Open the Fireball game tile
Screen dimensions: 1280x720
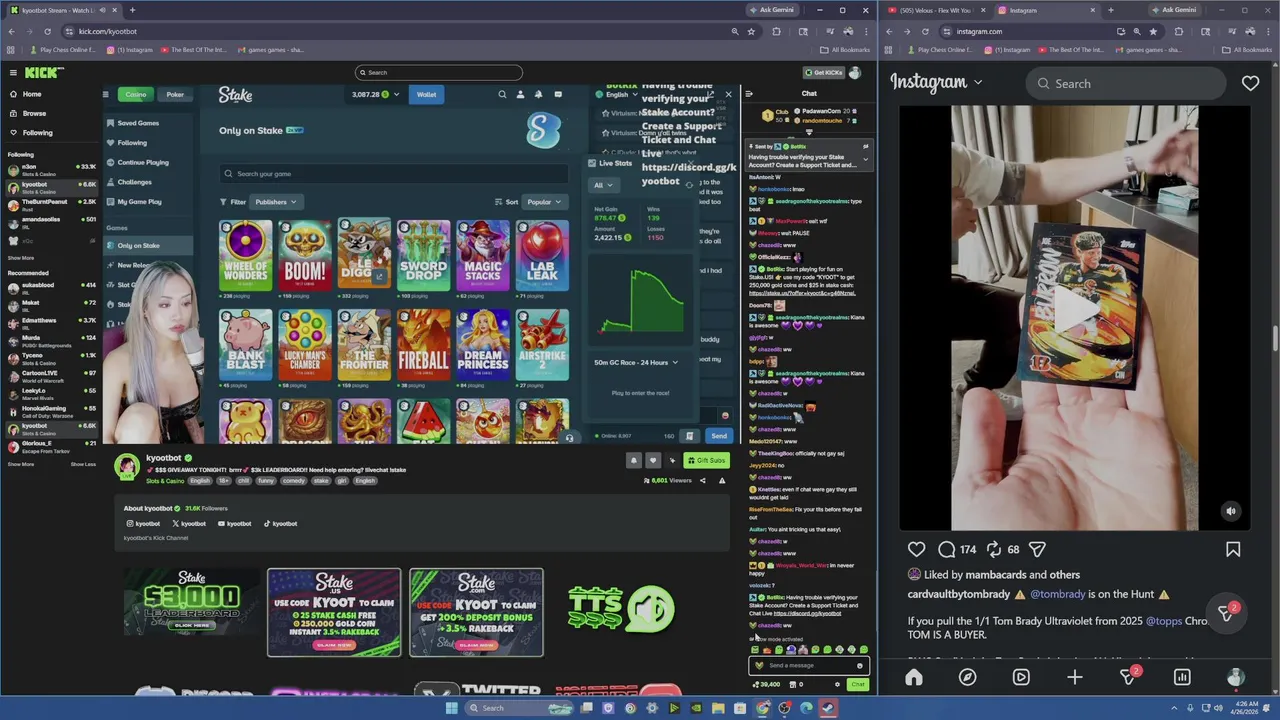click(423, 344)
